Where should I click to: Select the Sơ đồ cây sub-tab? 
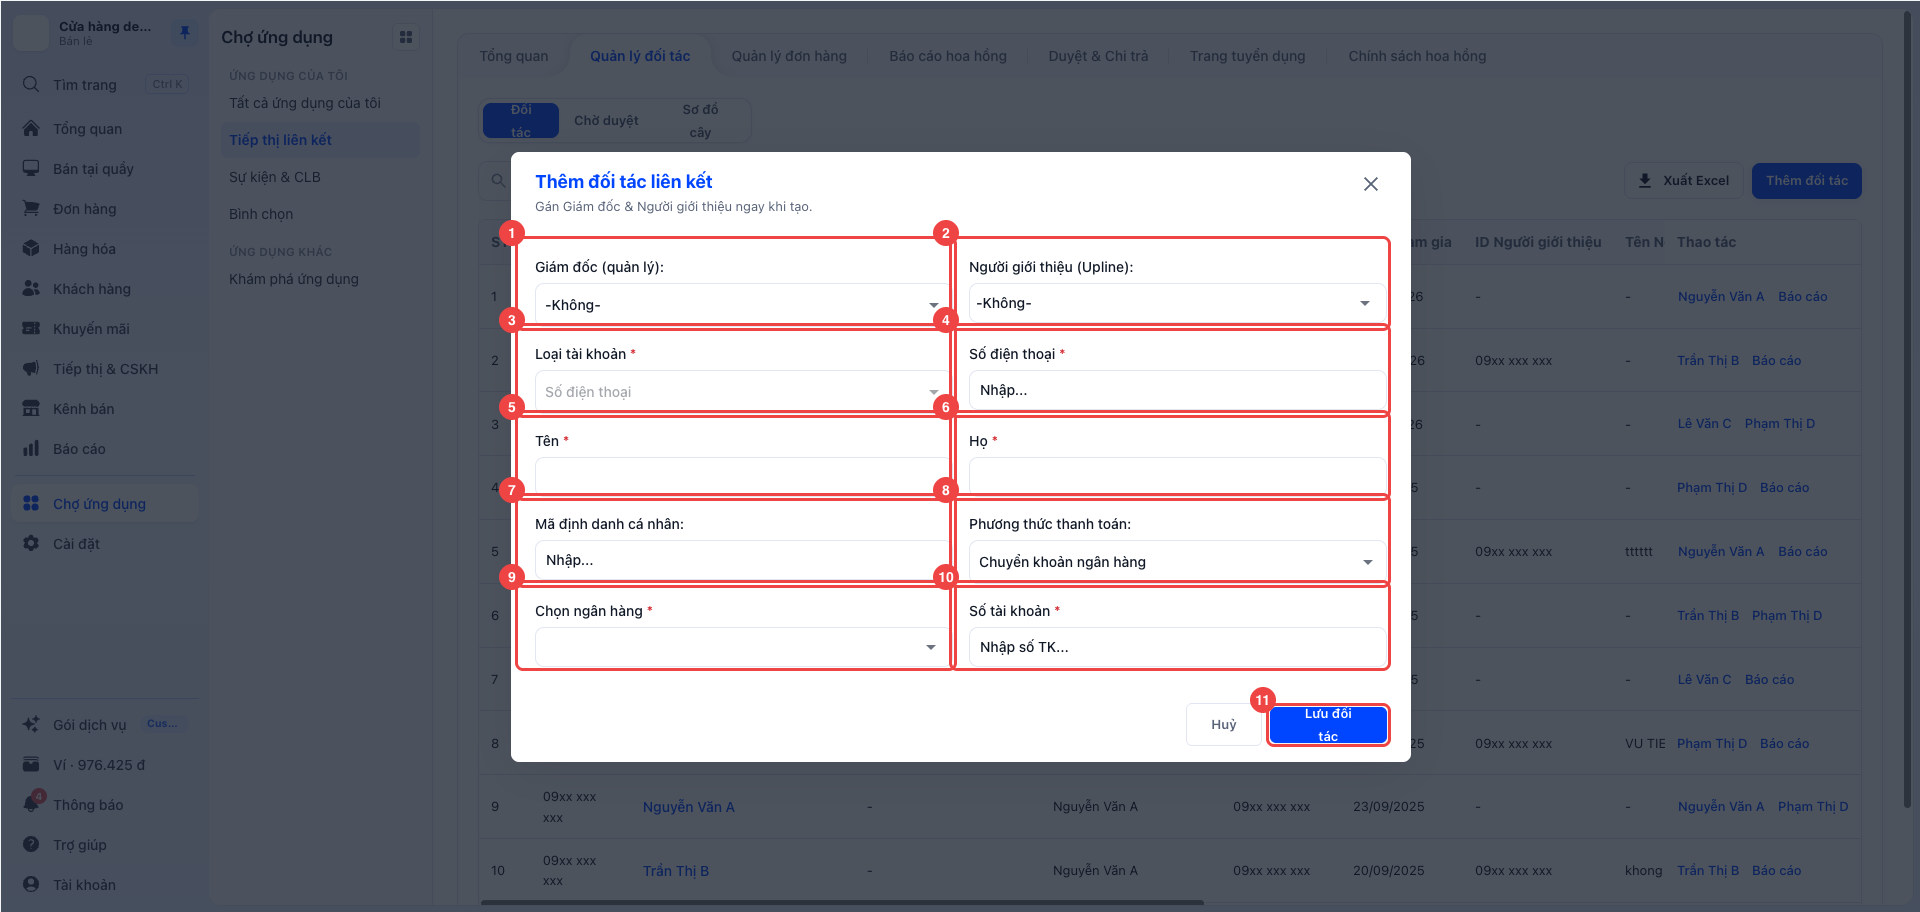700,121
